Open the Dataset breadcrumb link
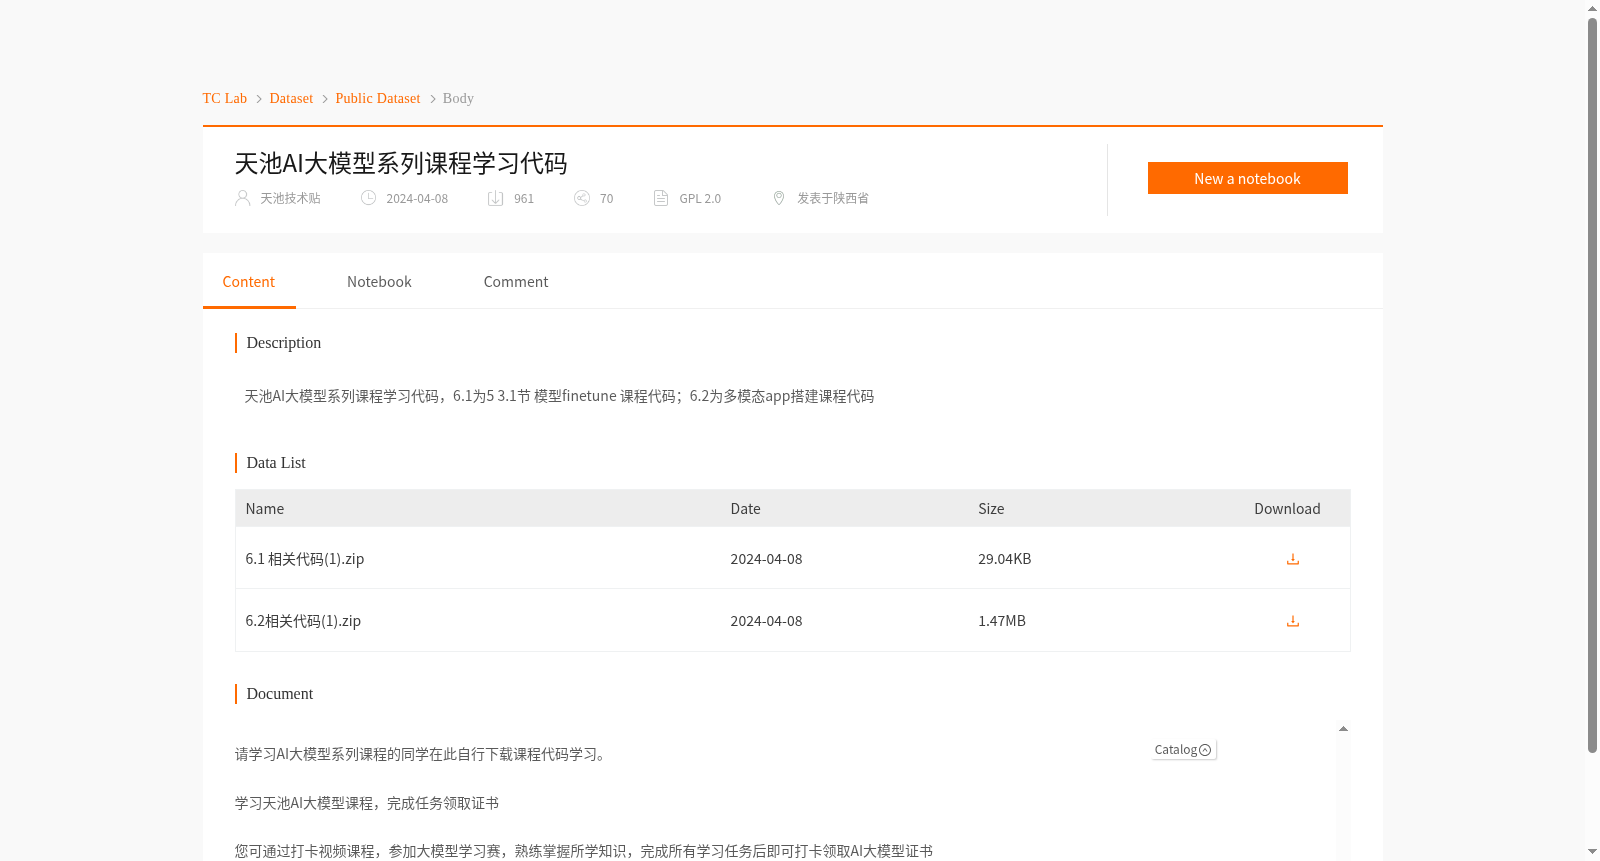Screen dimensions: 1600x861 click(291, 98)
